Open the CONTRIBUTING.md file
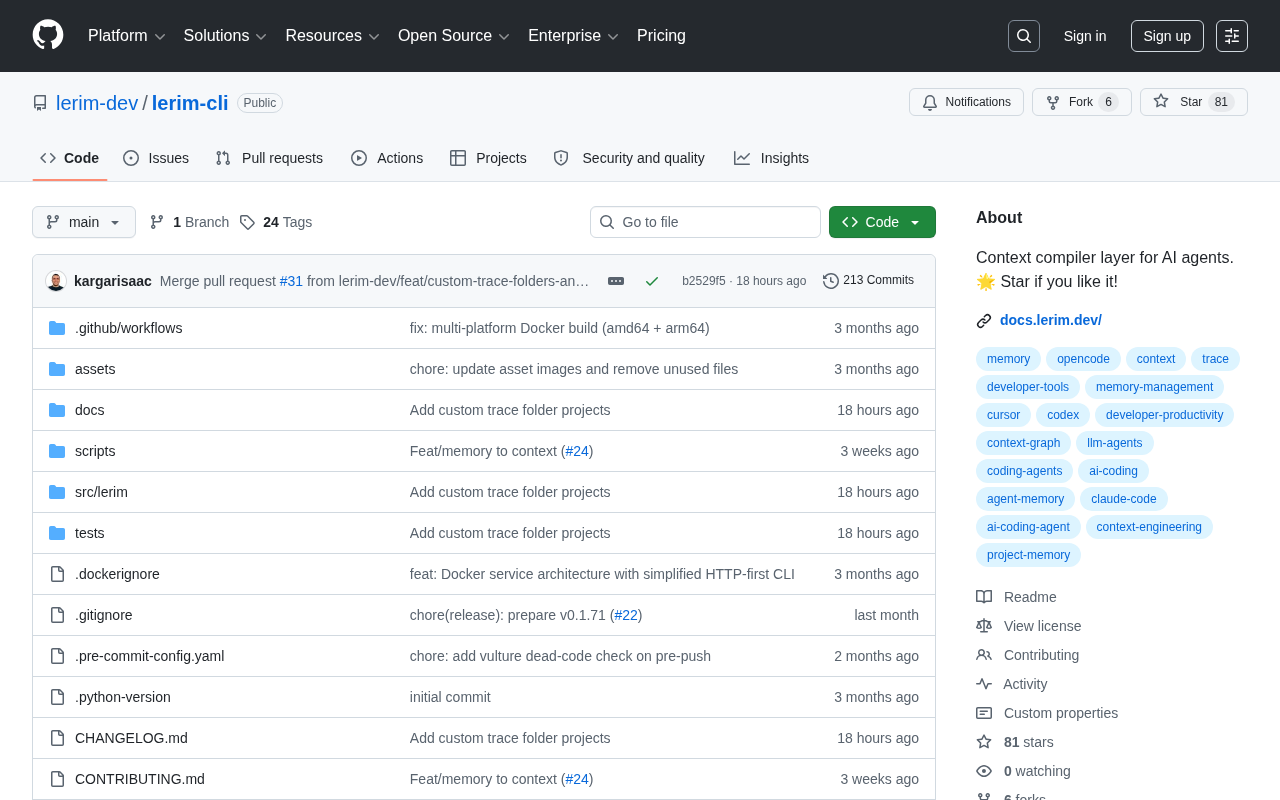Screen dimensions: 1280x800 coord(140,779)
